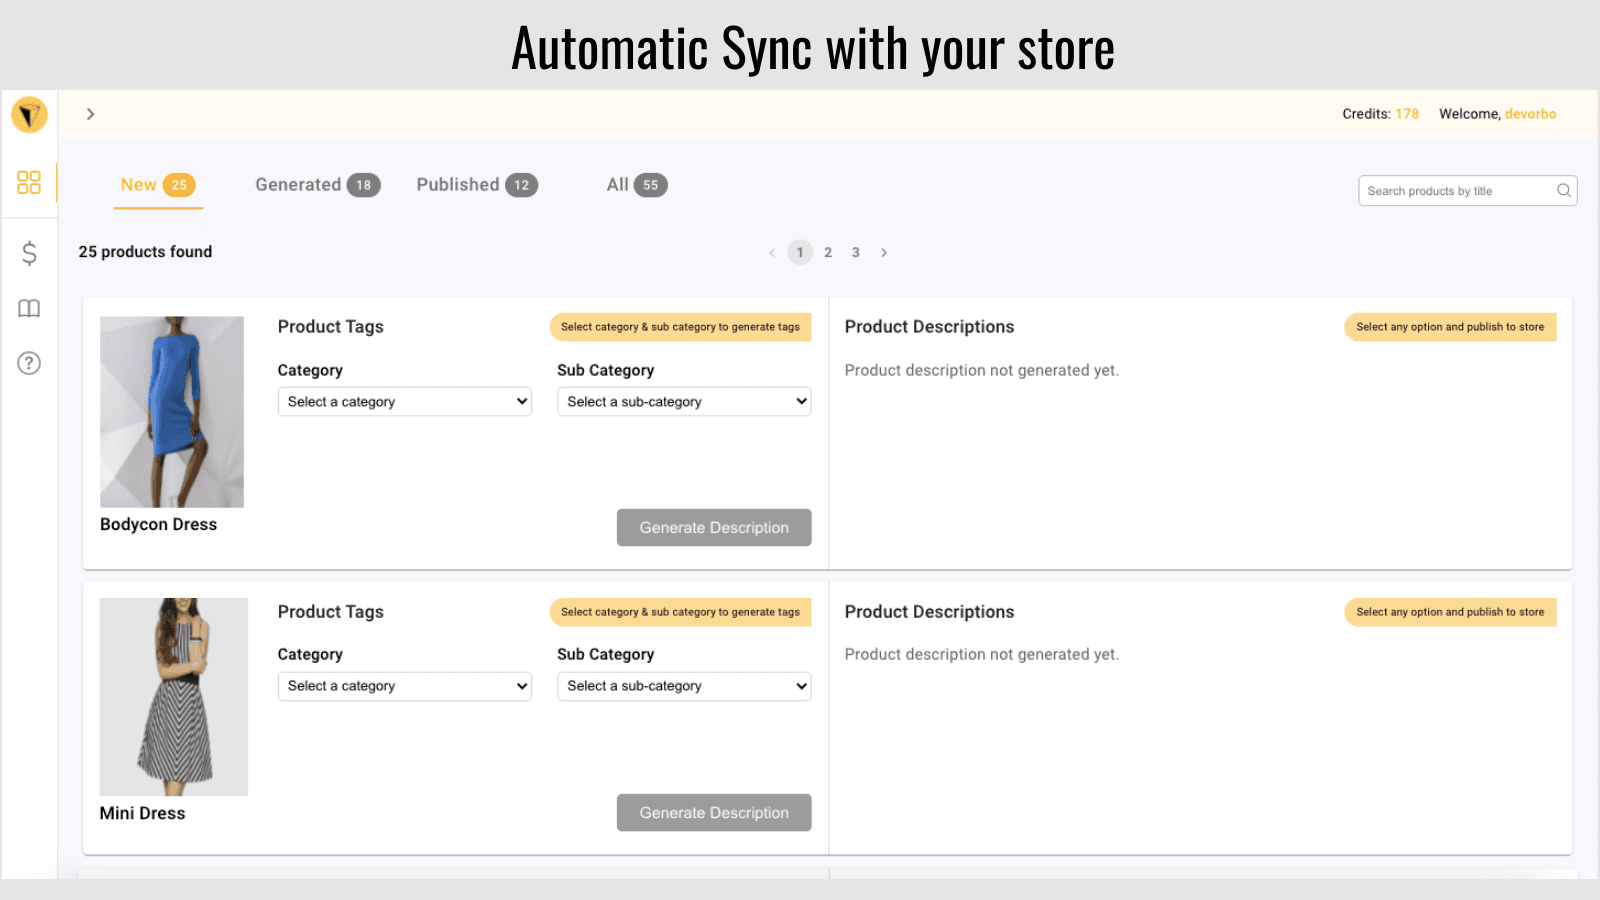Open Sub Category selector for Mini Dress
1600x900 pixels.
coord(683,686)
